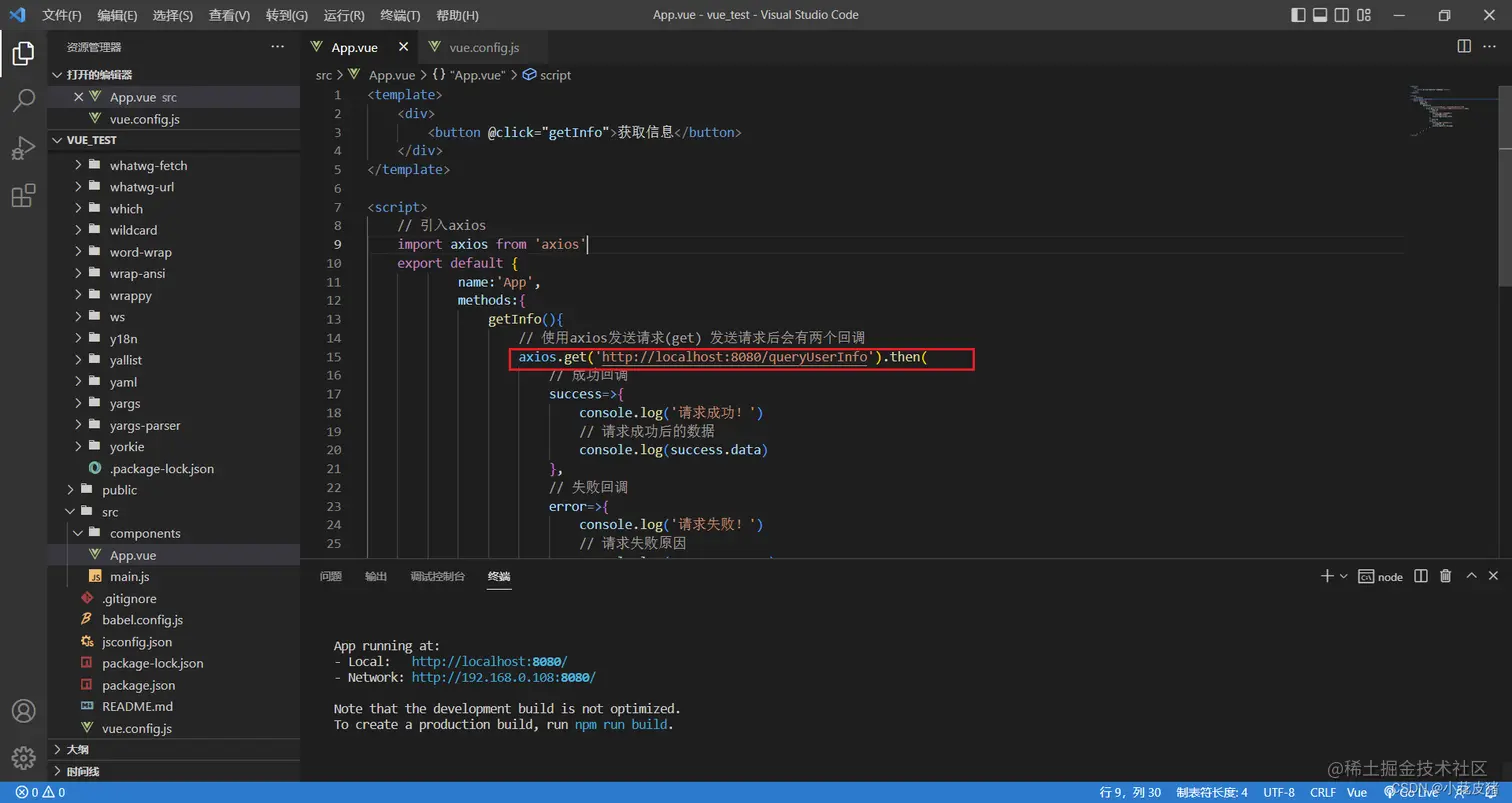
Task: Expand the public folder
Action: [x=174, y=490]
